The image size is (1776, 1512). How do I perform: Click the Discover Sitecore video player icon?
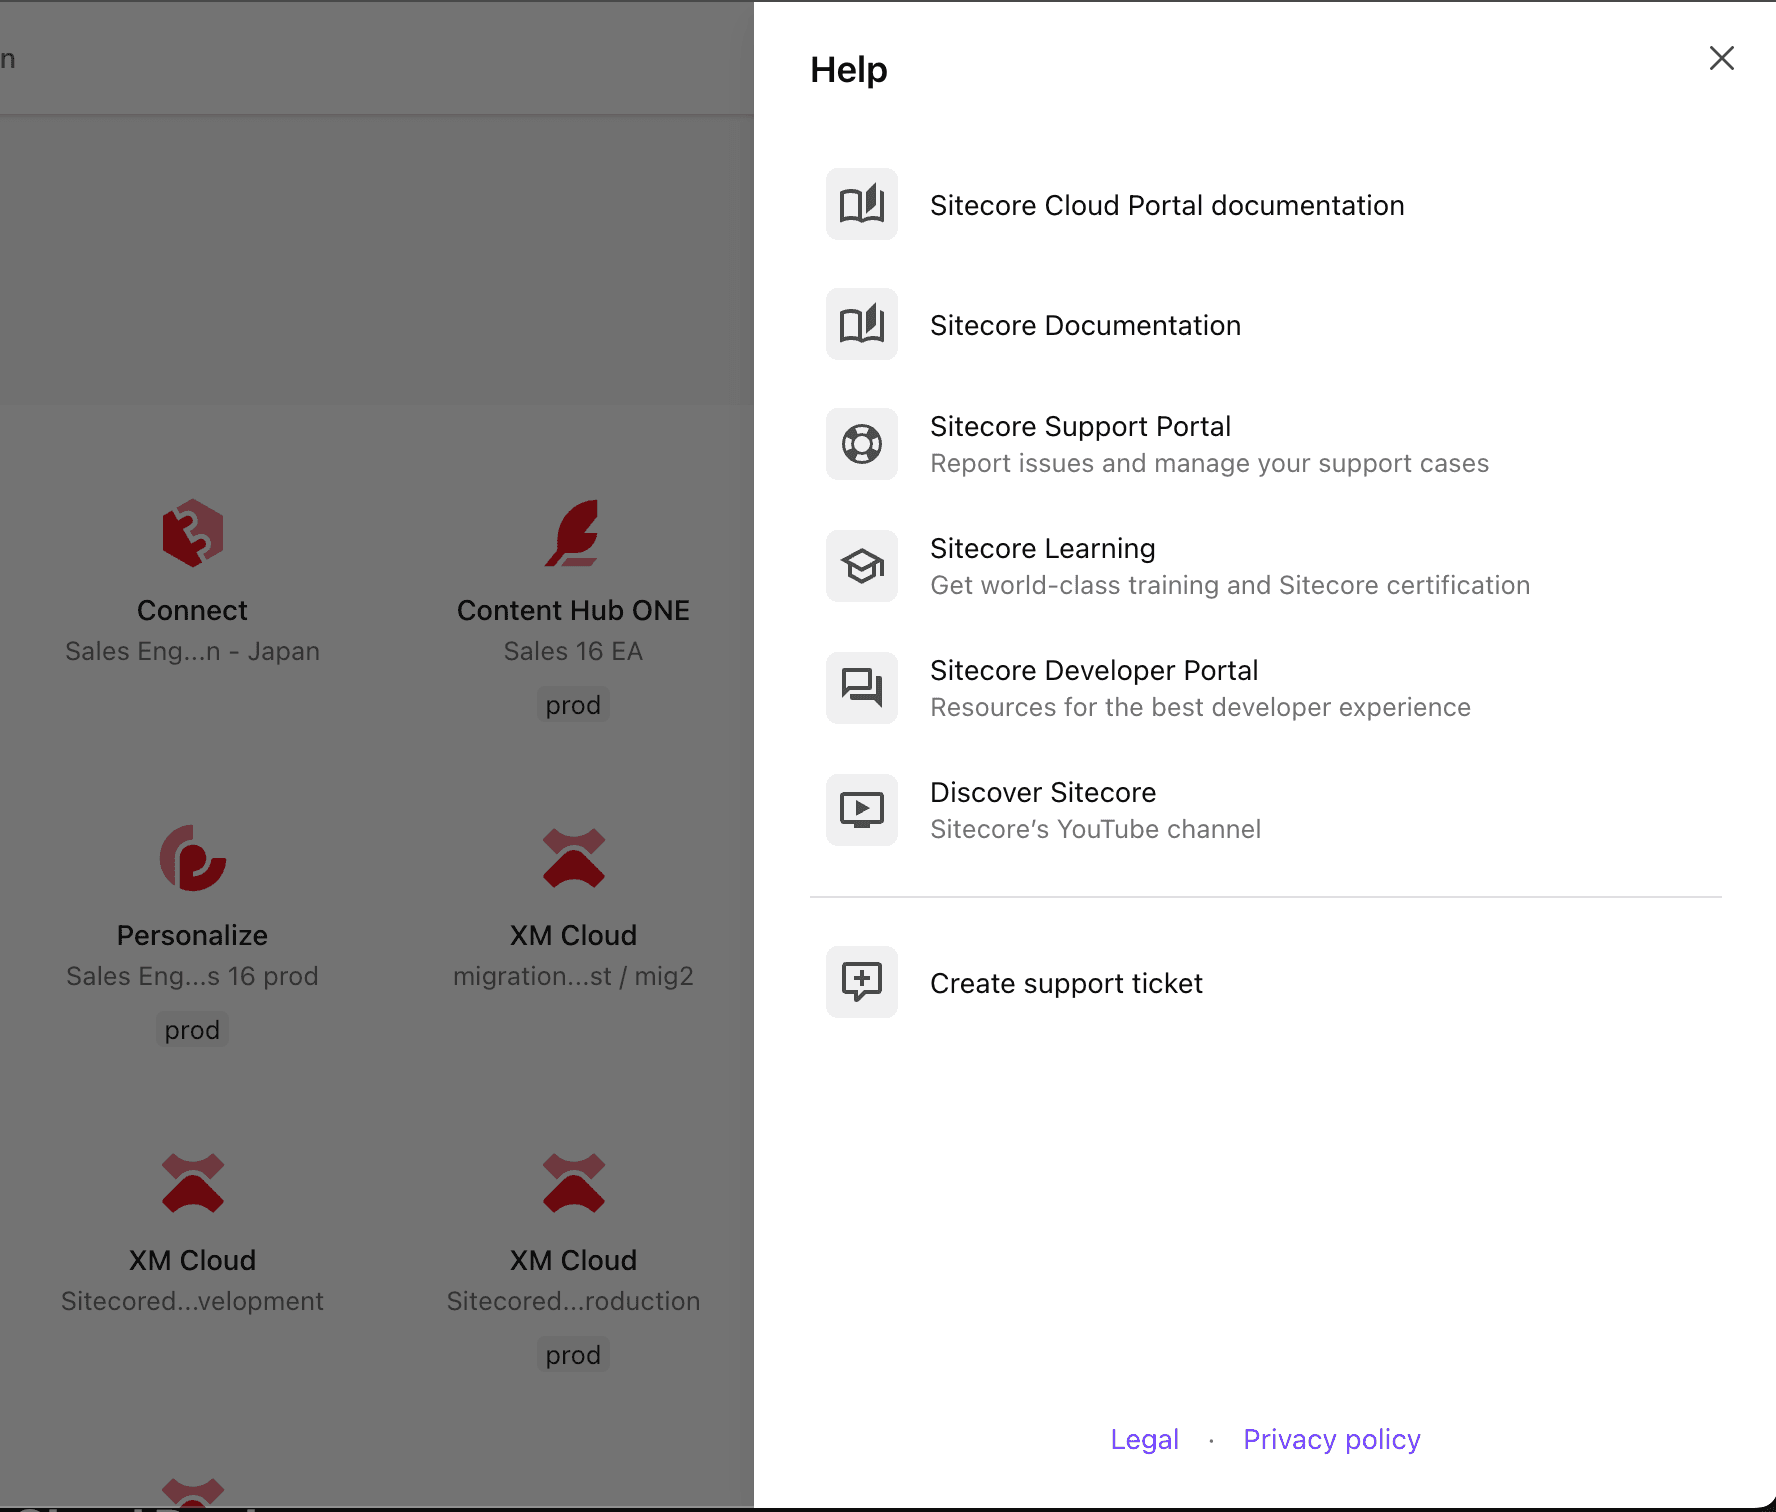[x=861, y=810]
